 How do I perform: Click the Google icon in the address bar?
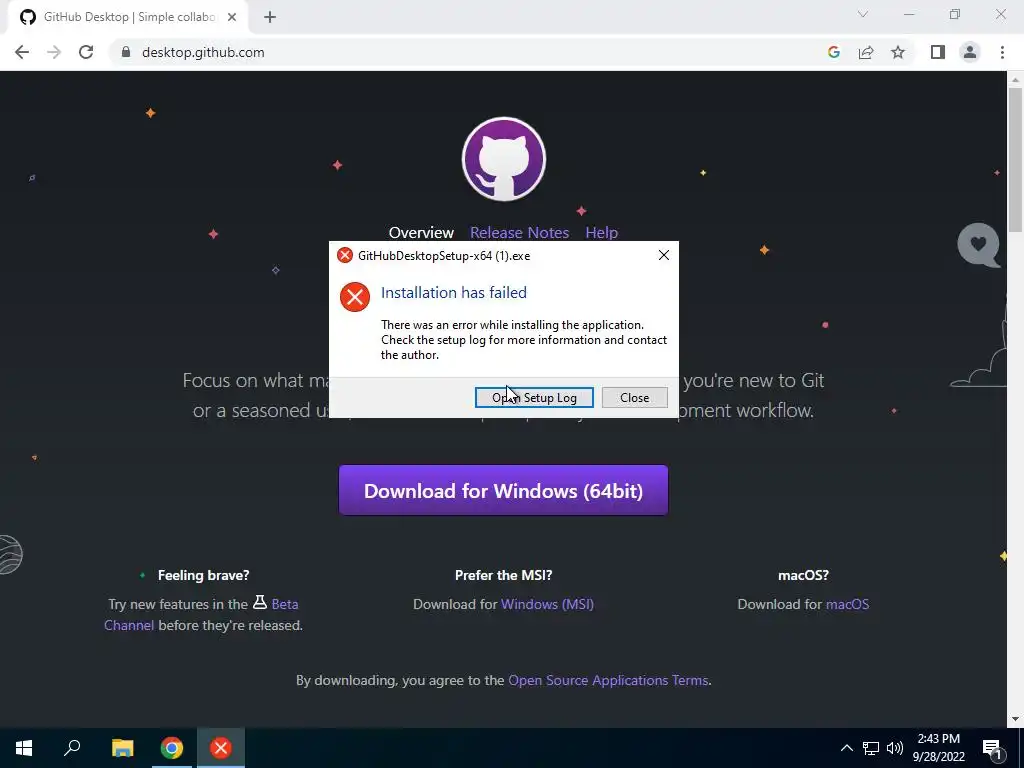point(833,52)
